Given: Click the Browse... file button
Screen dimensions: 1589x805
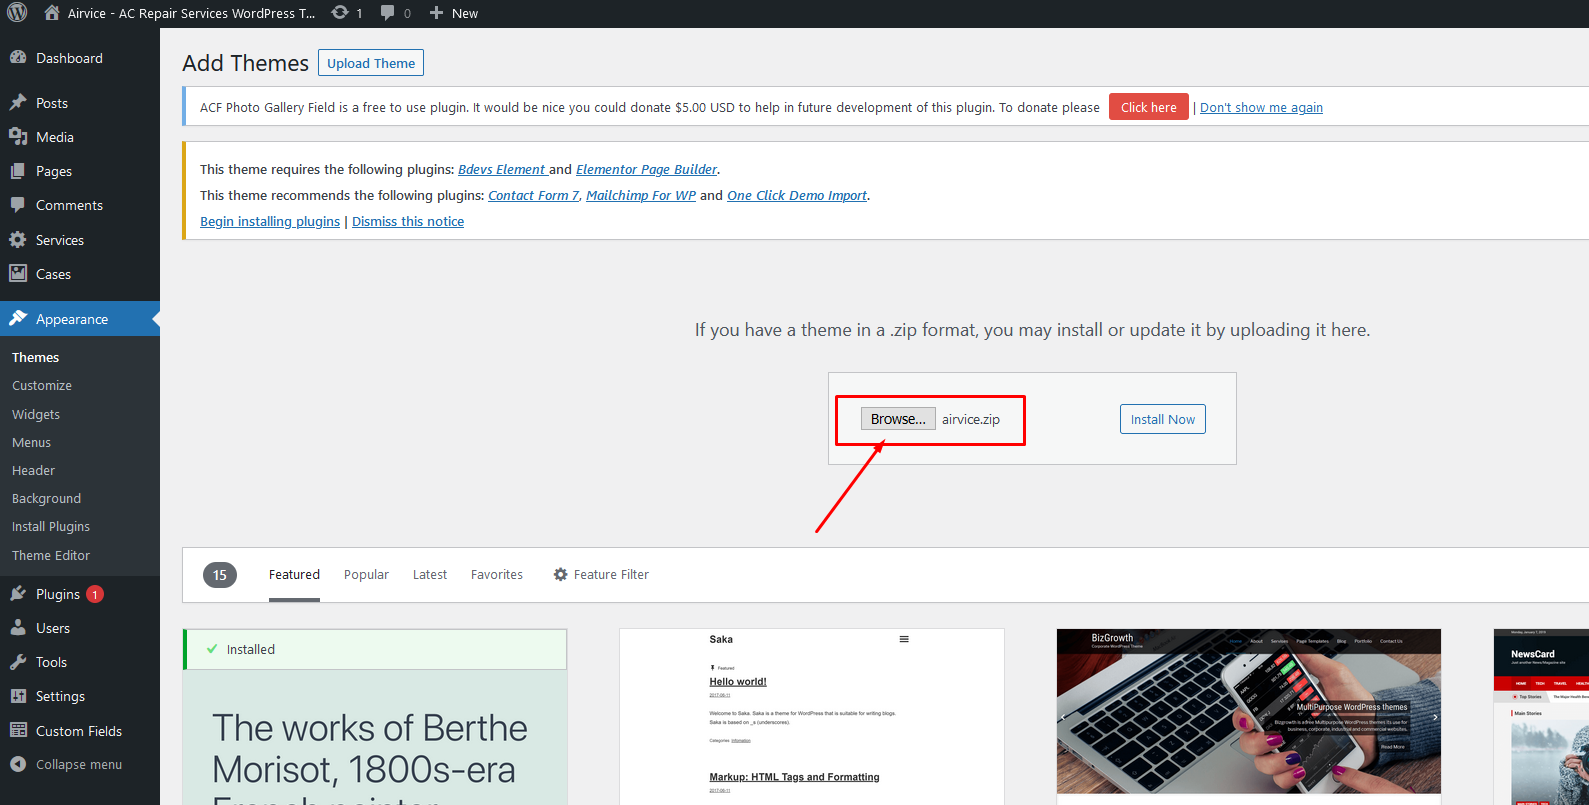Looking at the screenshot, I should tap(898, 419).
